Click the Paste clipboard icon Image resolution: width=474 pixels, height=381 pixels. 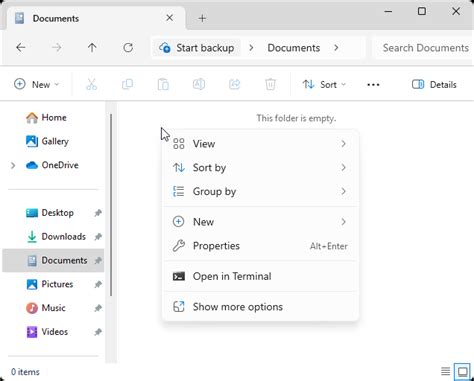pos(163,84)
